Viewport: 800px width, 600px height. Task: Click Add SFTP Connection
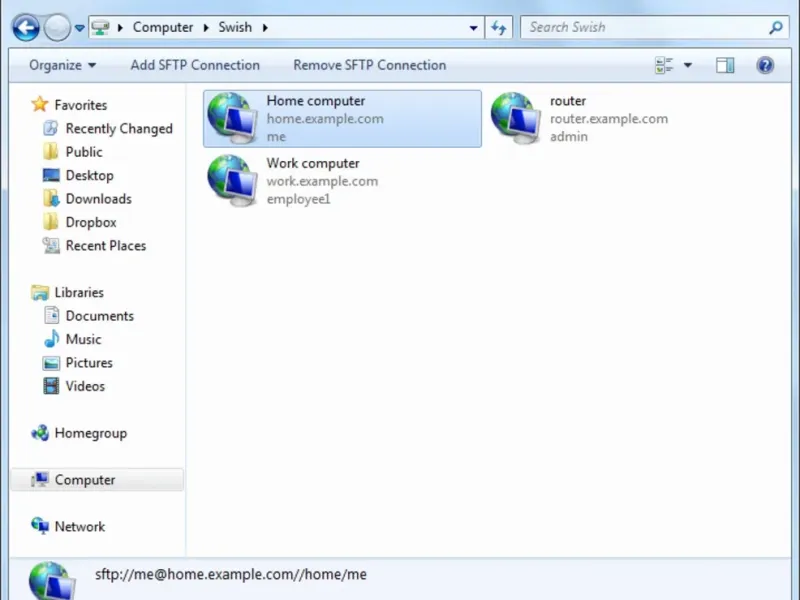[195, 65]
